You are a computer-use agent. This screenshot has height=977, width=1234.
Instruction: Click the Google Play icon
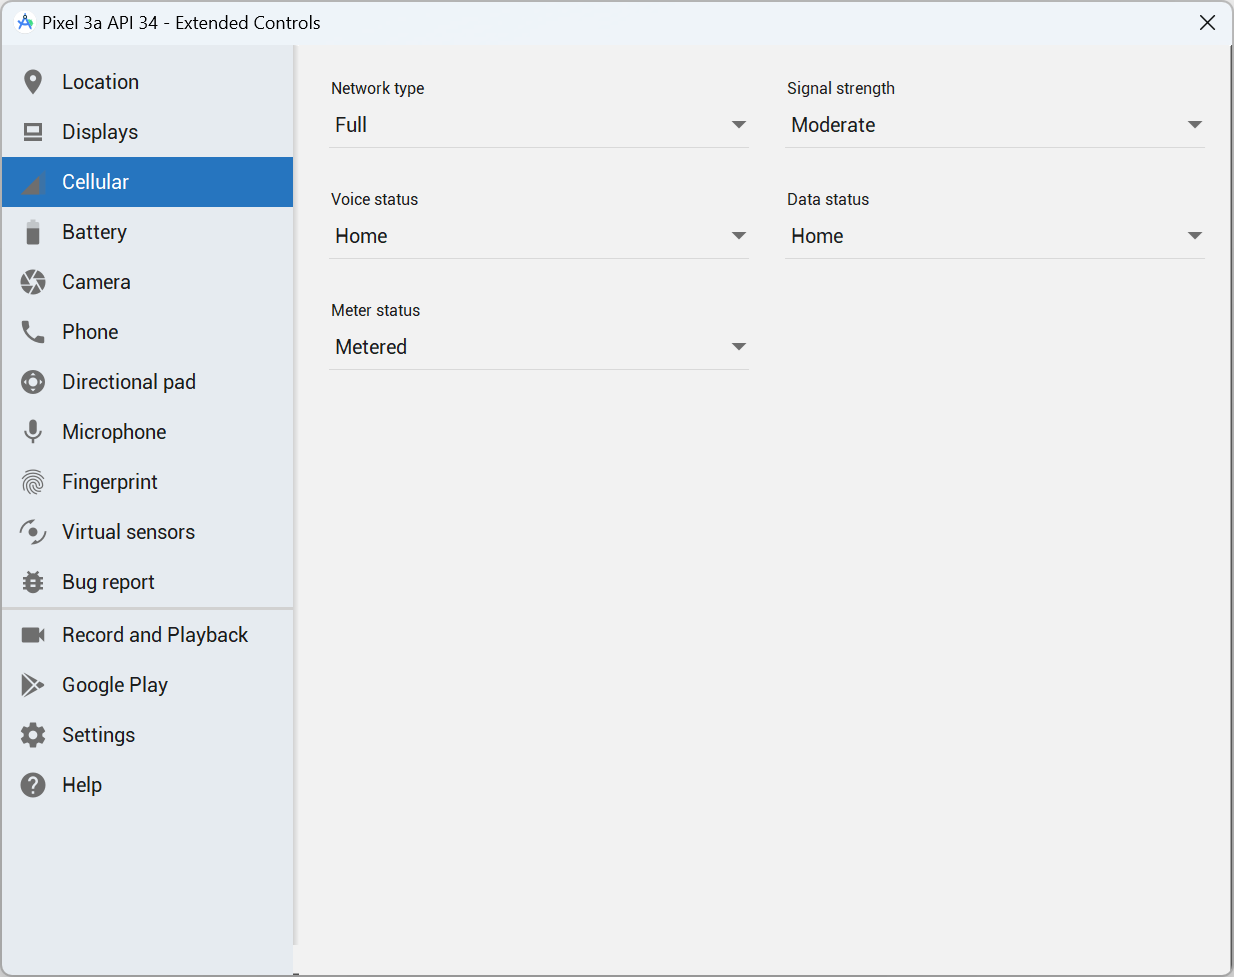[33, 685]
